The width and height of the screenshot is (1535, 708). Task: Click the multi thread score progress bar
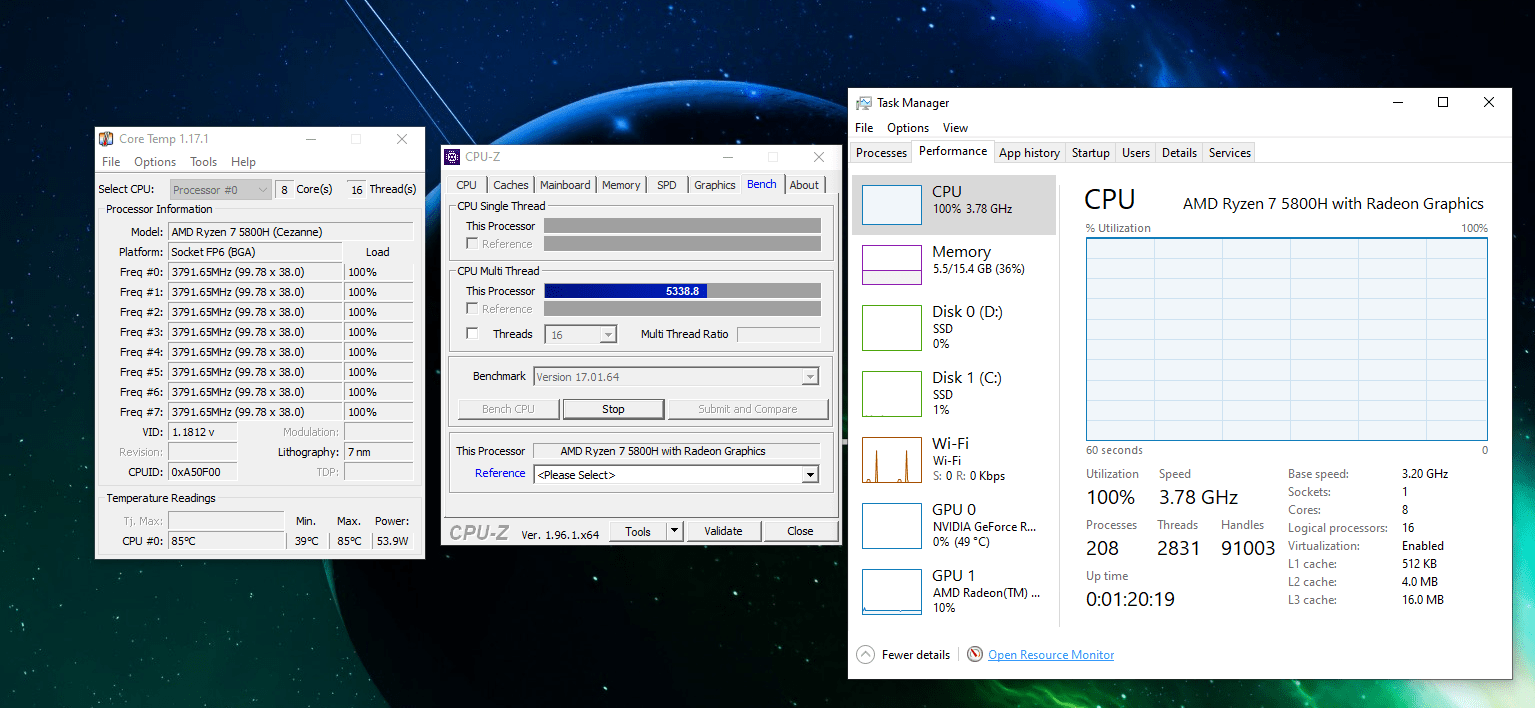pos(682,291)
